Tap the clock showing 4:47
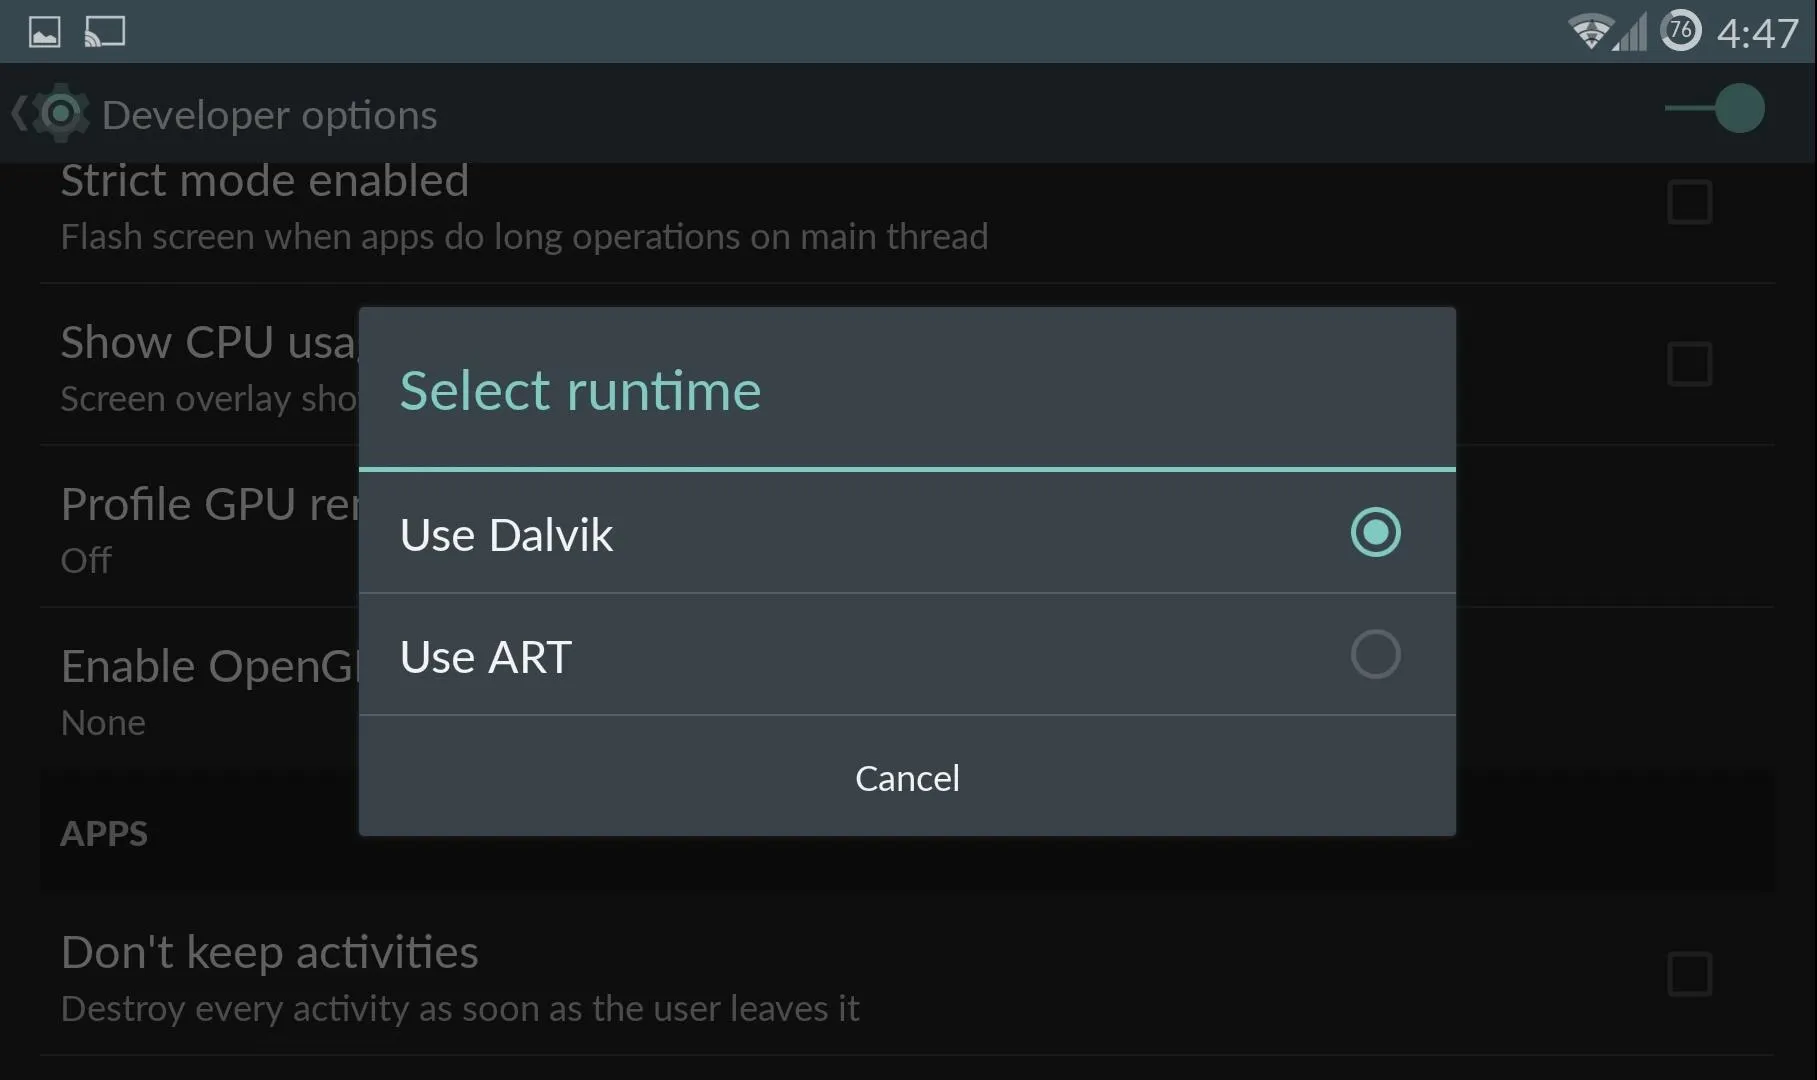Image resolution: width=1817 pixels, height=1080 pixels. pyautogui.click(x=1757, y=33)
